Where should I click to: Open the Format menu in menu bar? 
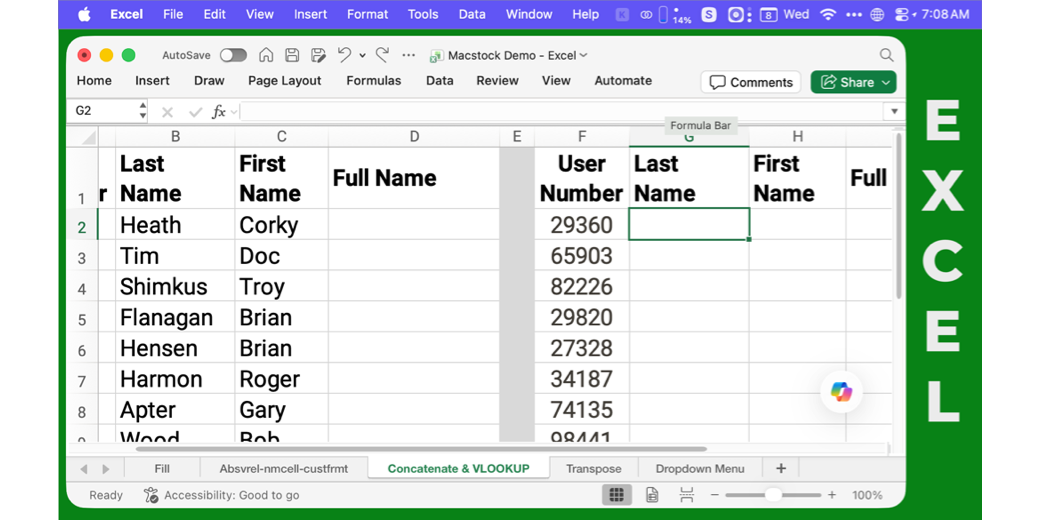[367, 14]
